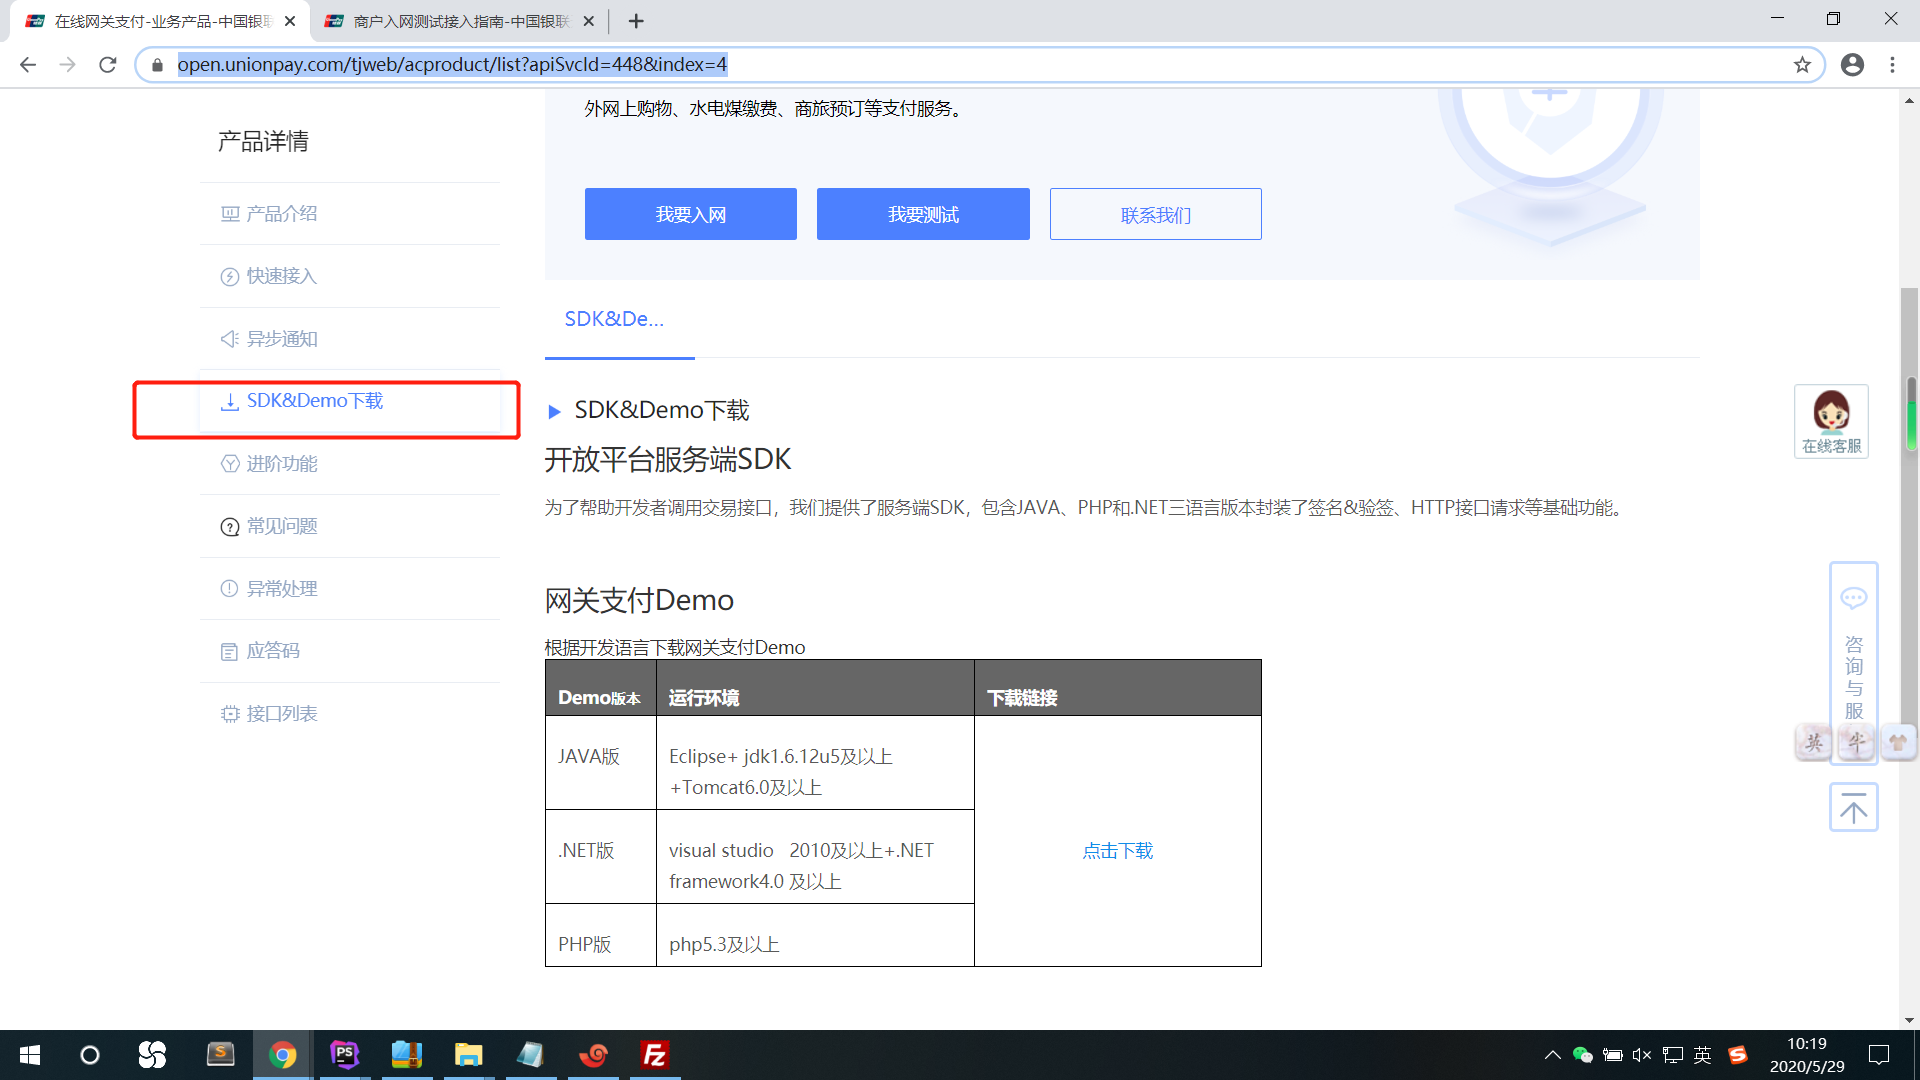Collapse the SDK&Demo下载 section triangle
The width and height of the screenshot is (1920, 1080).
[x=556, y=410]
